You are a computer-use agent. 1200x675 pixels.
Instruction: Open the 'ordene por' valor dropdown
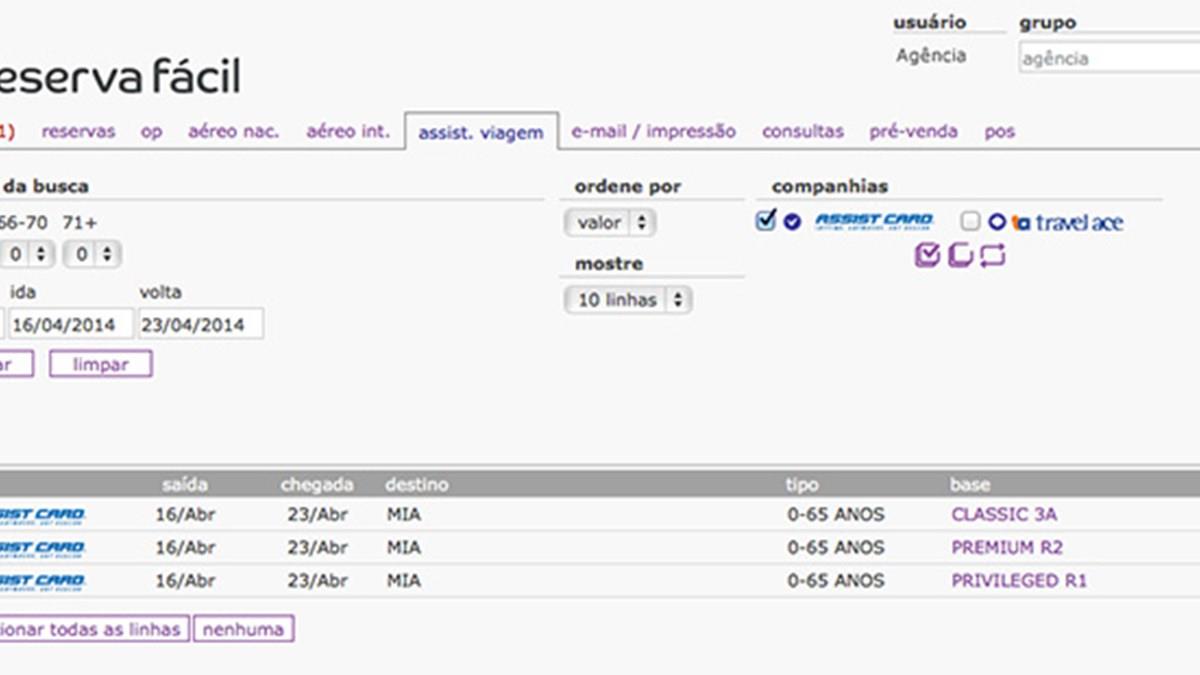(610, 223)
